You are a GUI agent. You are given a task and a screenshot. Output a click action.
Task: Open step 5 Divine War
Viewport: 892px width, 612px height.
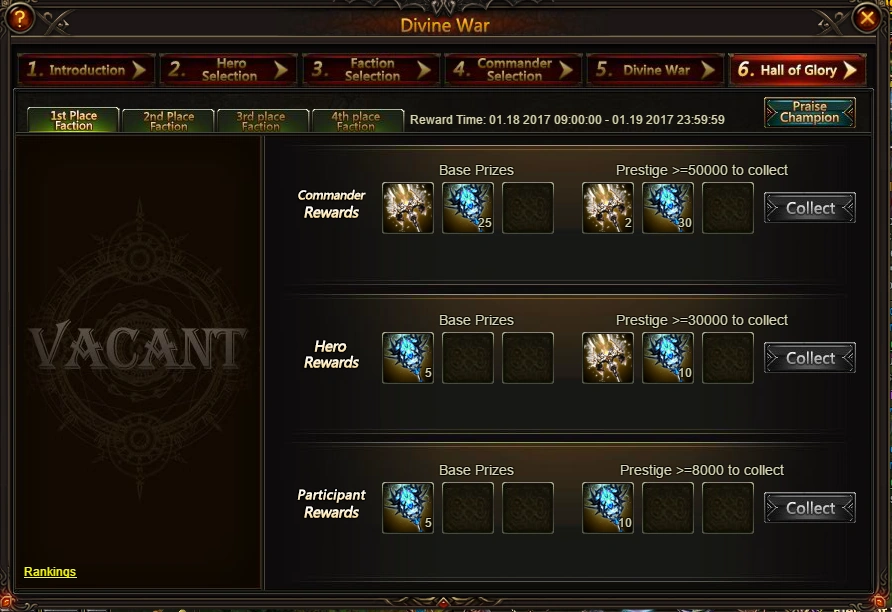655,70
